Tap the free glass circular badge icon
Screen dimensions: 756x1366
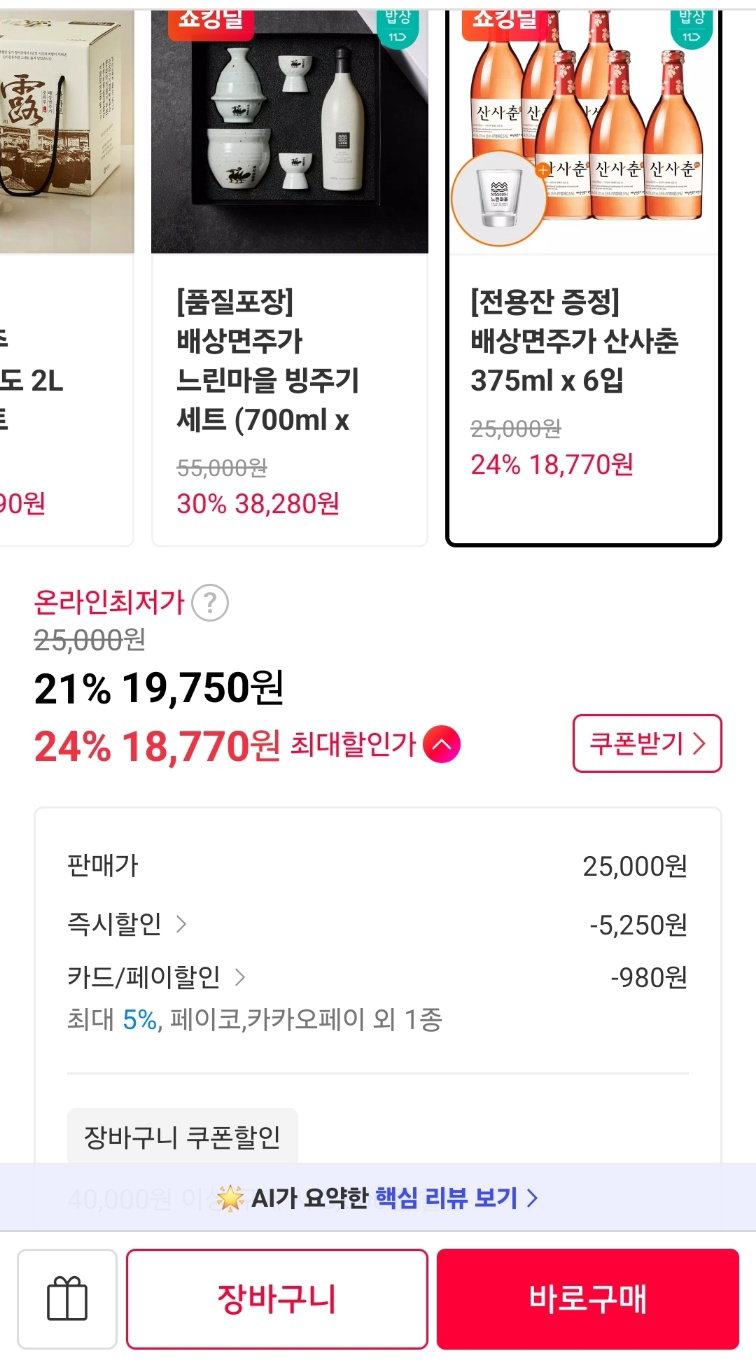coord(499,199)
